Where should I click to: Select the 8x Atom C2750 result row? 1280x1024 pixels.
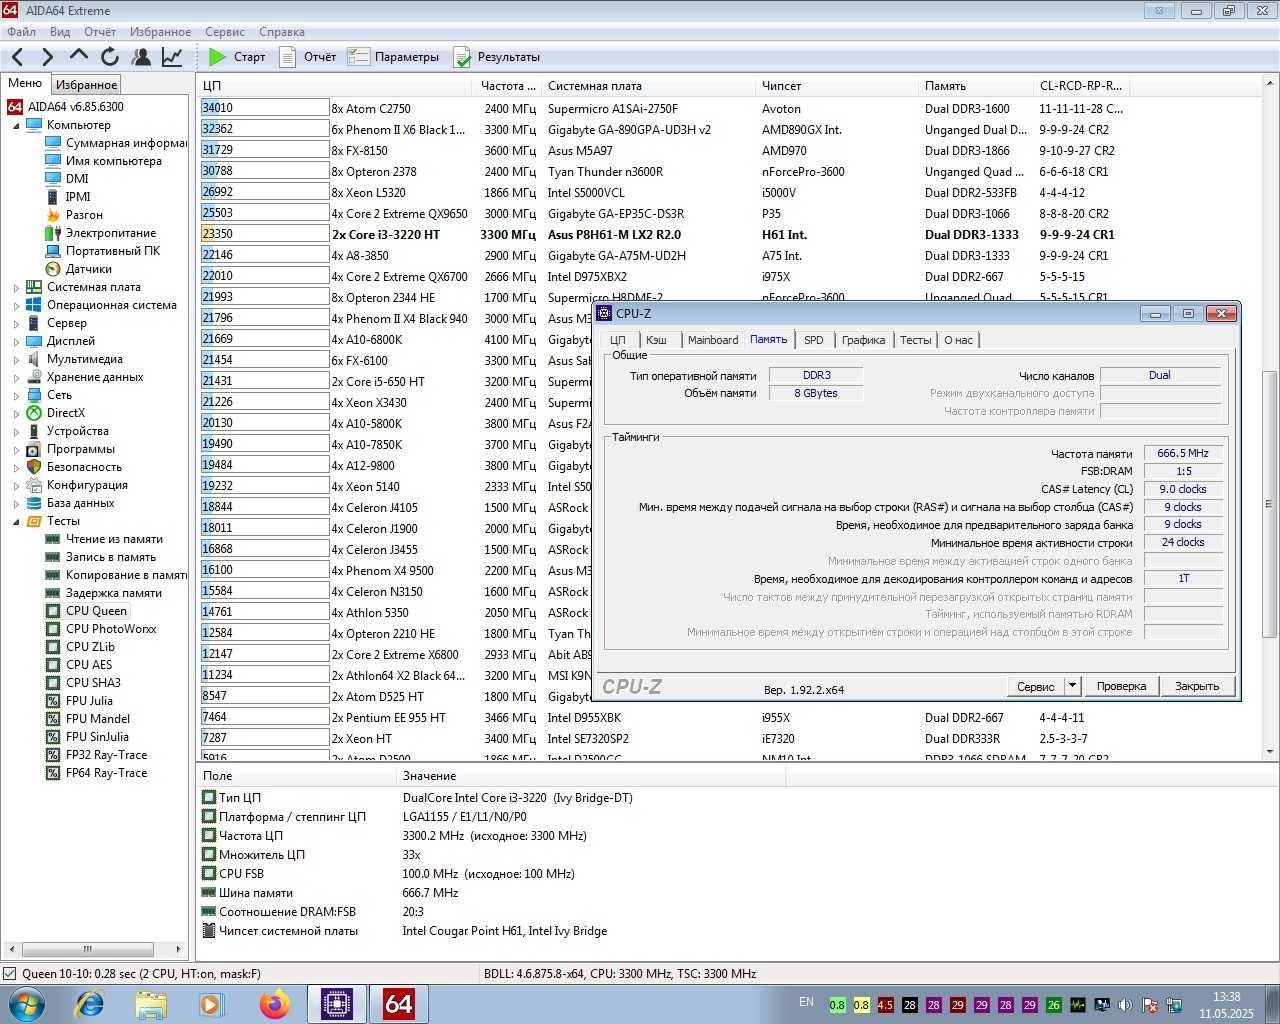662,108
